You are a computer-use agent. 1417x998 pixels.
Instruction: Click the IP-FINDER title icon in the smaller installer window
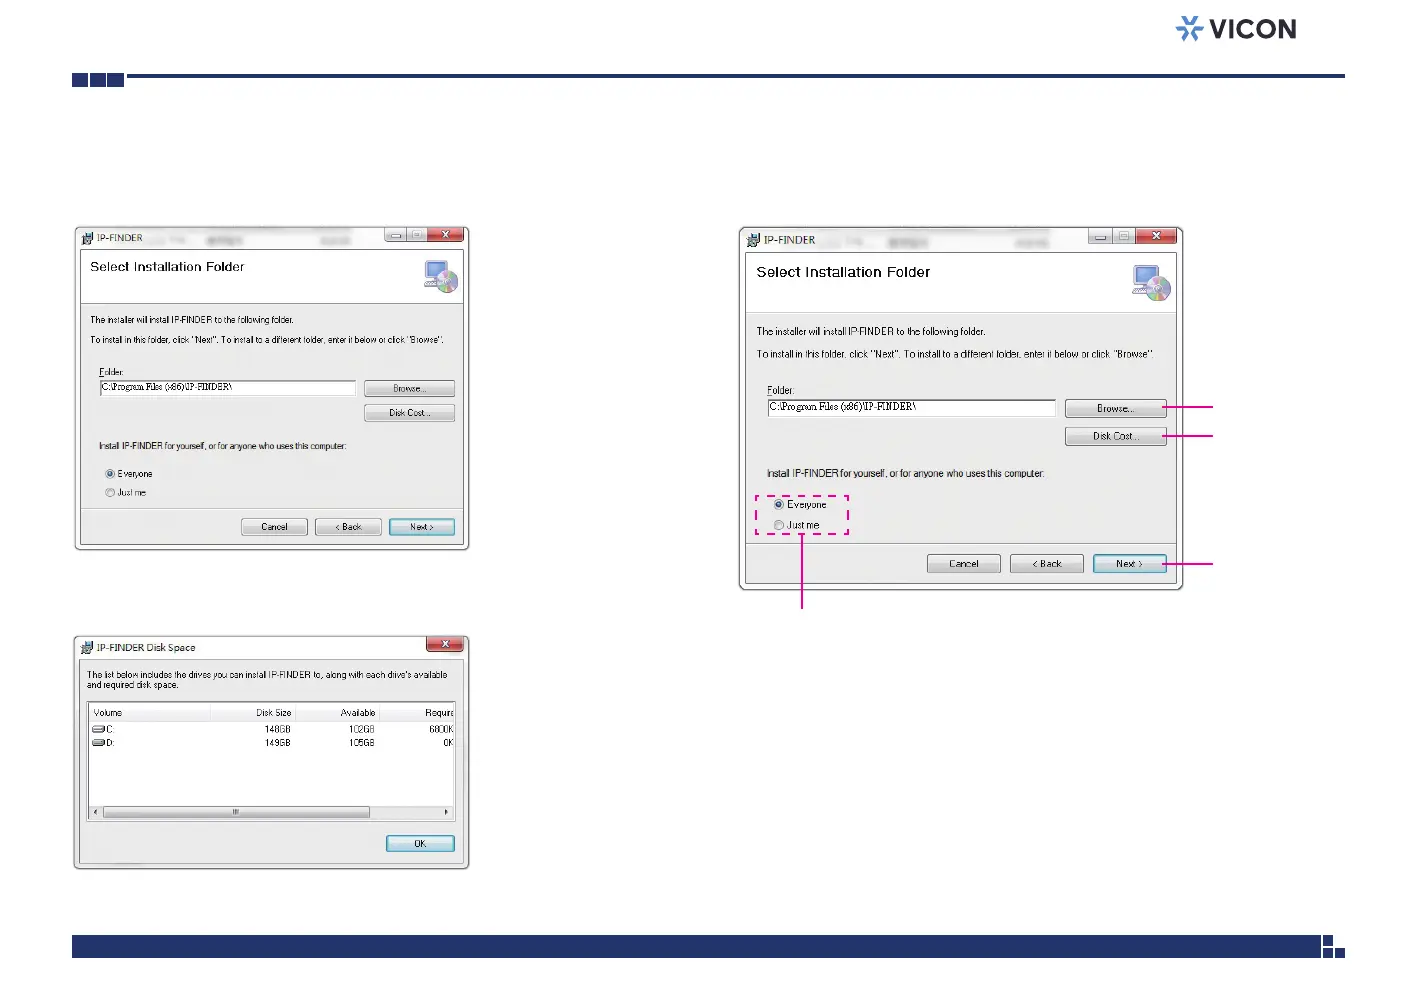tap(87, 238)
